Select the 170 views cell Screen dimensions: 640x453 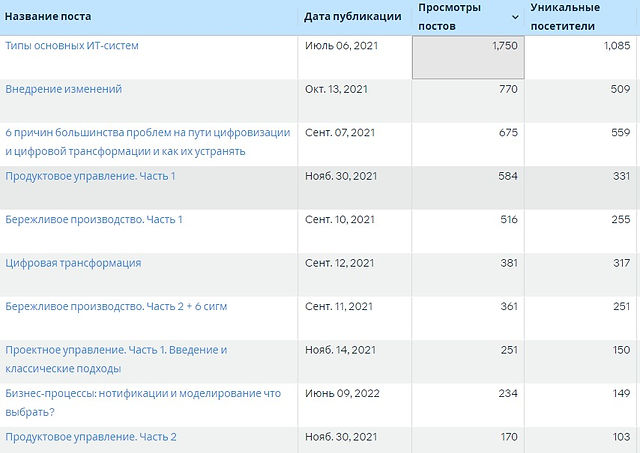468,440
